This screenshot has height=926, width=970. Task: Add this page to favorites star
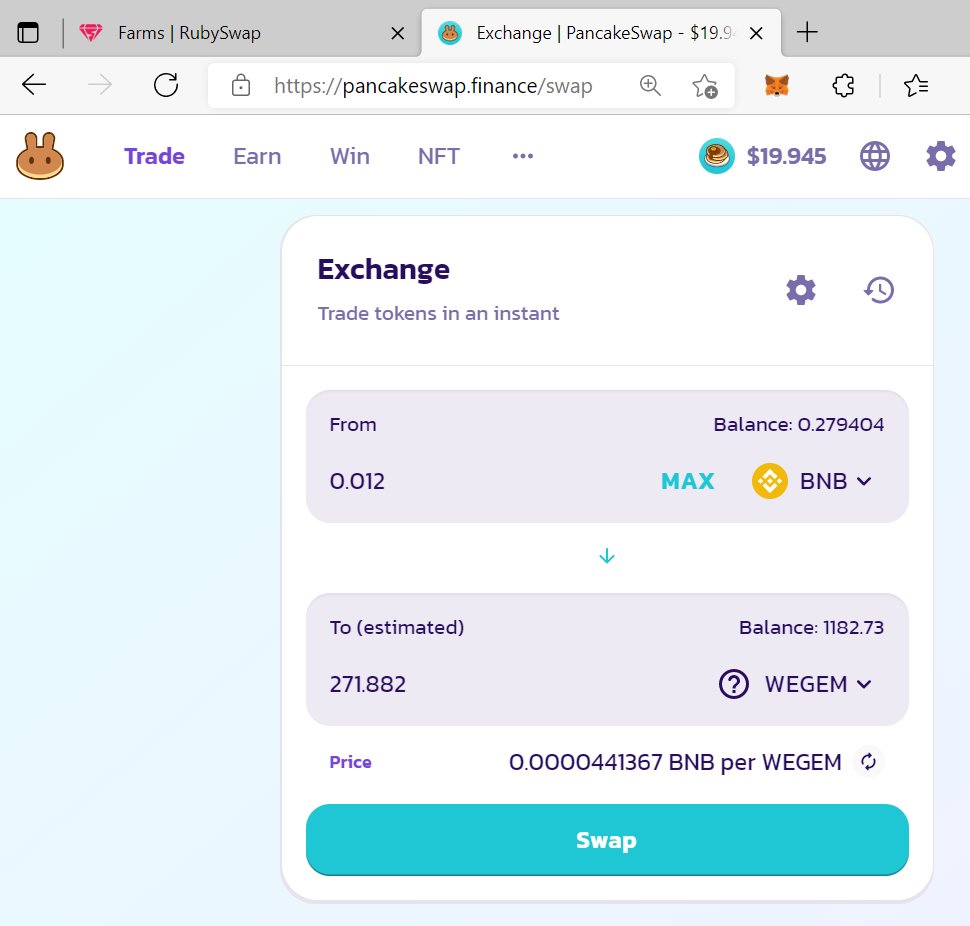705,85
